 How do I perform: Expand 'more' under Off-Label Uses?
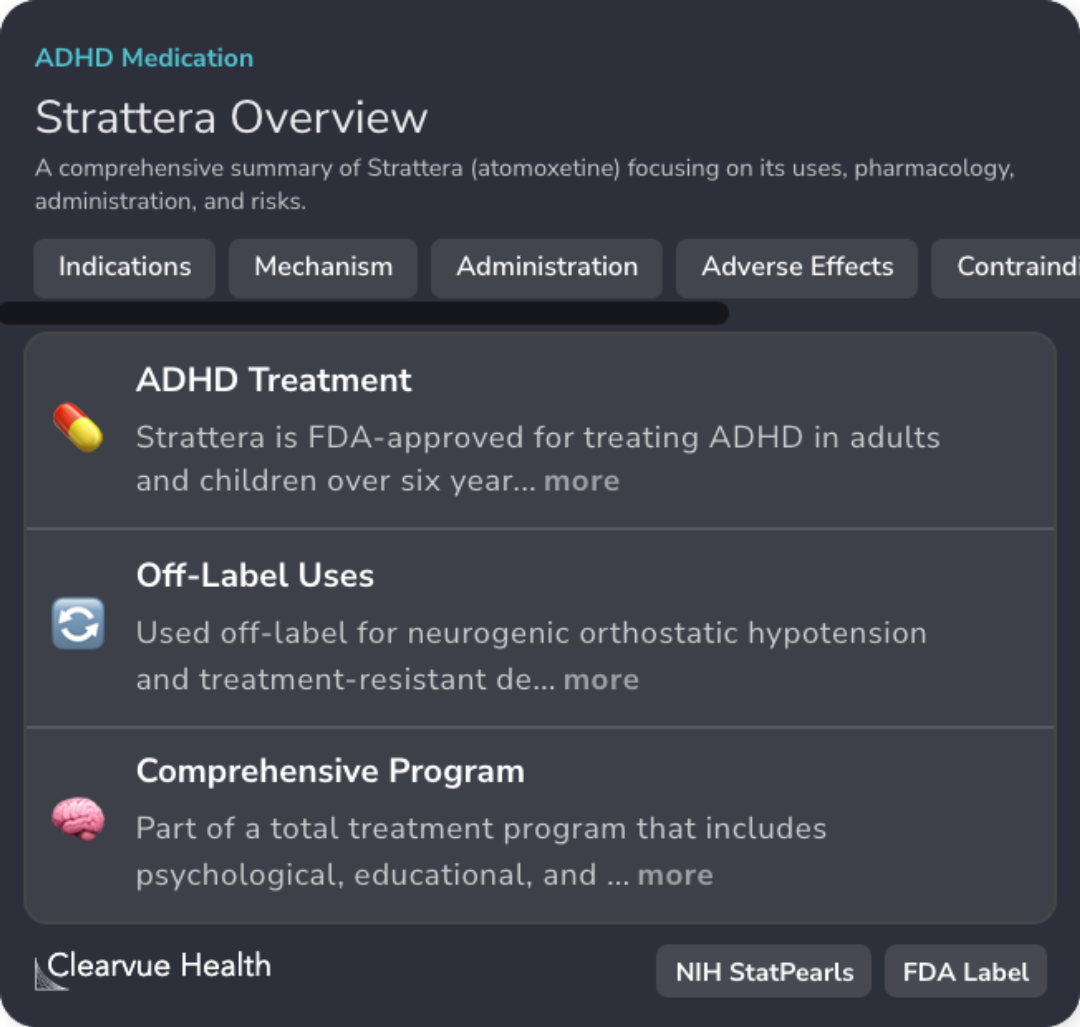(601, 679)
